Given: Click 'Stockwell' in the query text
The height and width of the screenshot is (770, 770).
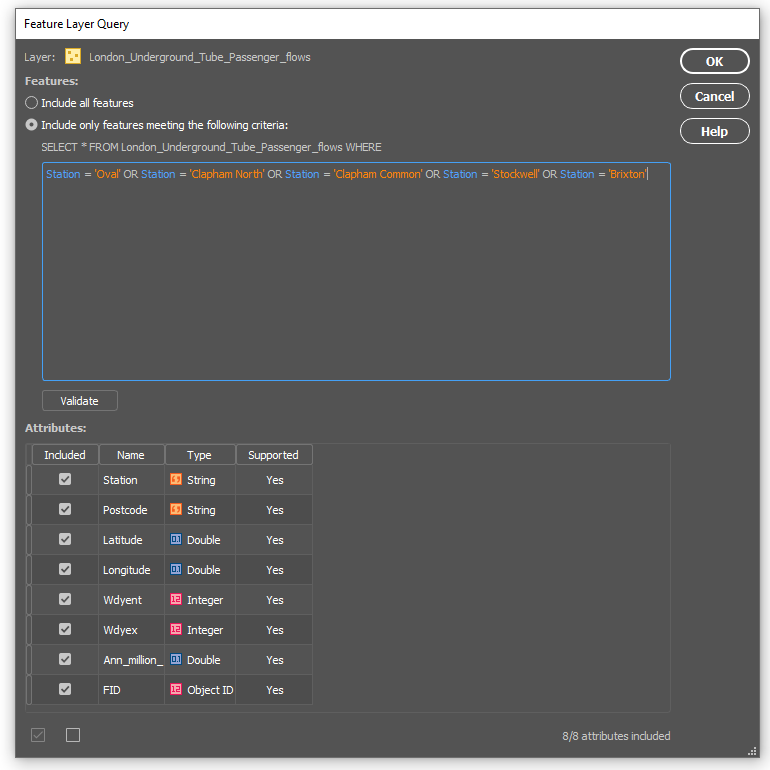Looking at the screenshot, I should pos(515,174).
